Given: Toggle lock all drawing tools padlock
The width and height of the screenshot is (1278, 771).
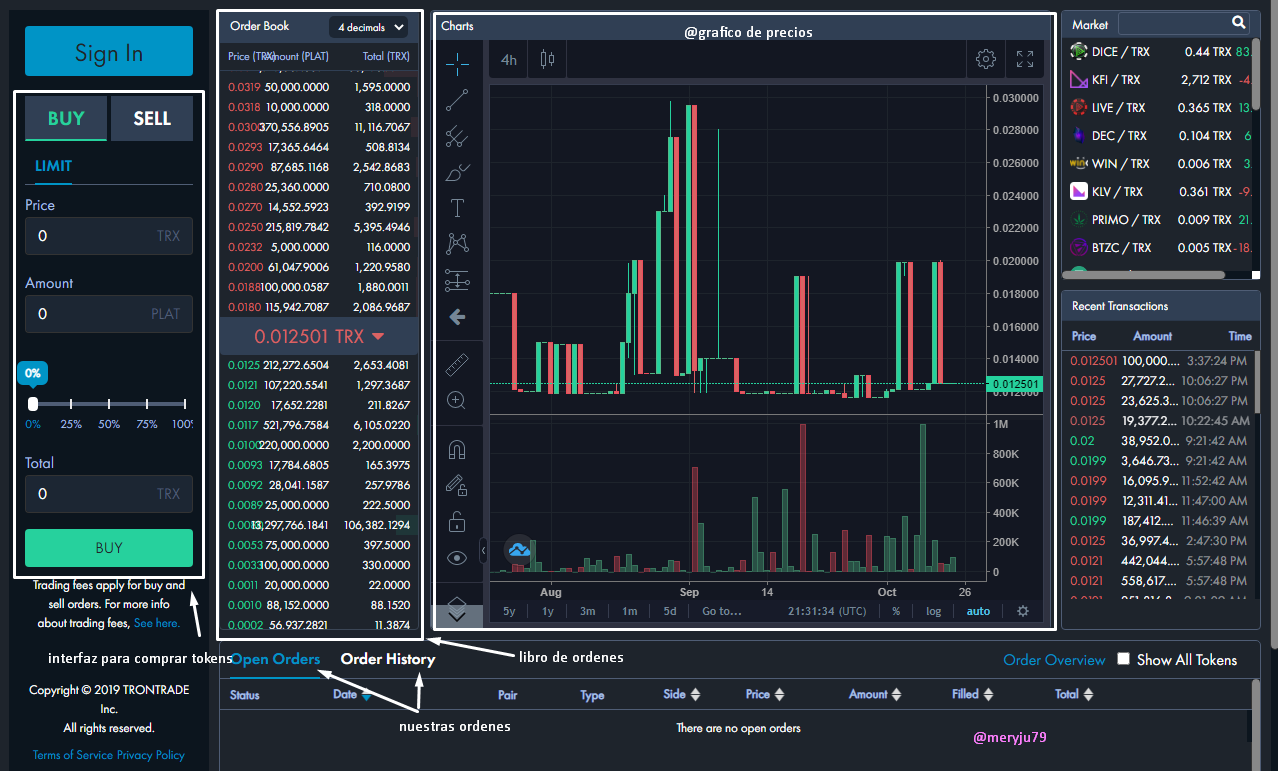Looking at the screenshot, I should tap(457, 522).
